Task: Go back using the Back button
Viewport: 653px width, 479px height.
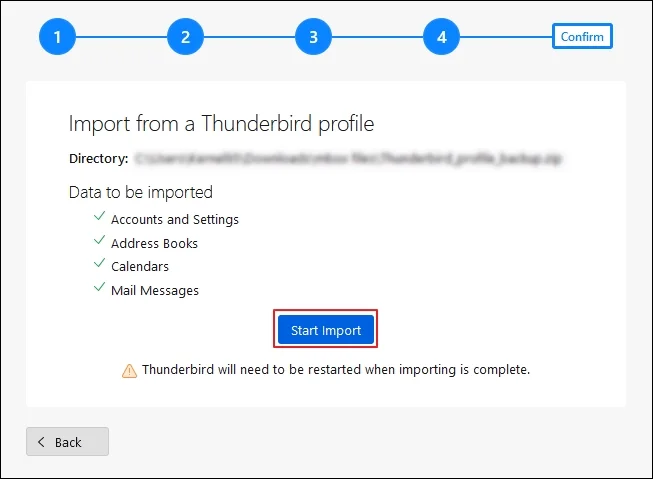Action: pyautogui.click(x=67, y=442)
